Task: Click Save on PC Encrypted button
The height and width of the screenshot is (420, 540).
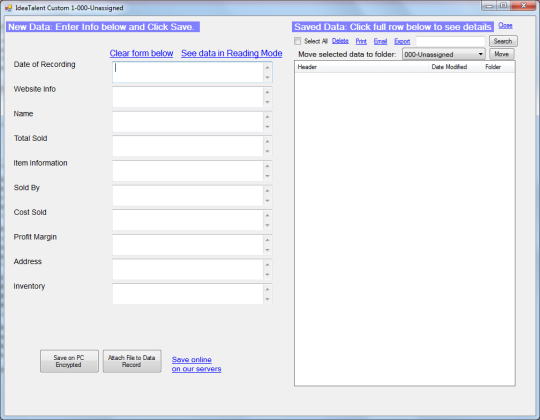Action: pyautogui.click(x=69, y=361)
